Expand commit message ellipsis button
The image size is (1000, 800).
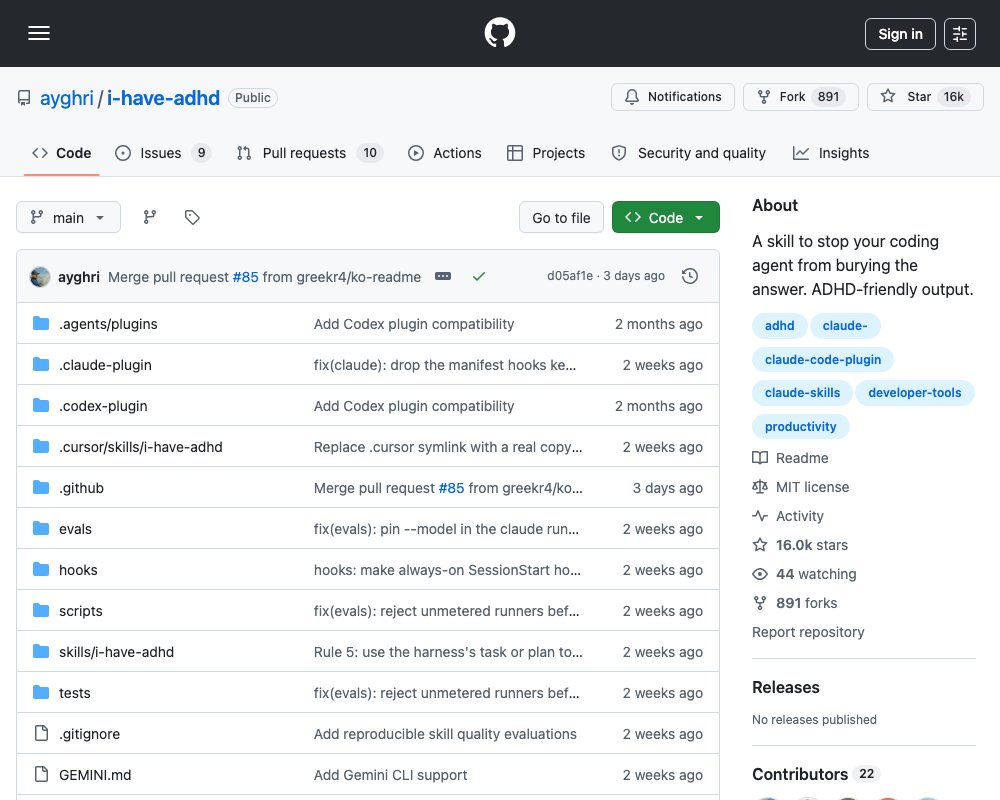click(443, 276)
